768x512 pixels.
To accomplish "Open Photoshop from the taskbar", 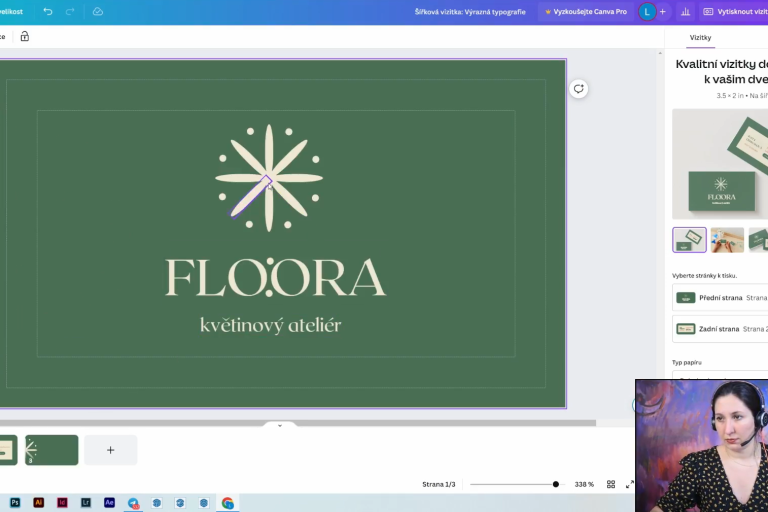I will (15, 503).
